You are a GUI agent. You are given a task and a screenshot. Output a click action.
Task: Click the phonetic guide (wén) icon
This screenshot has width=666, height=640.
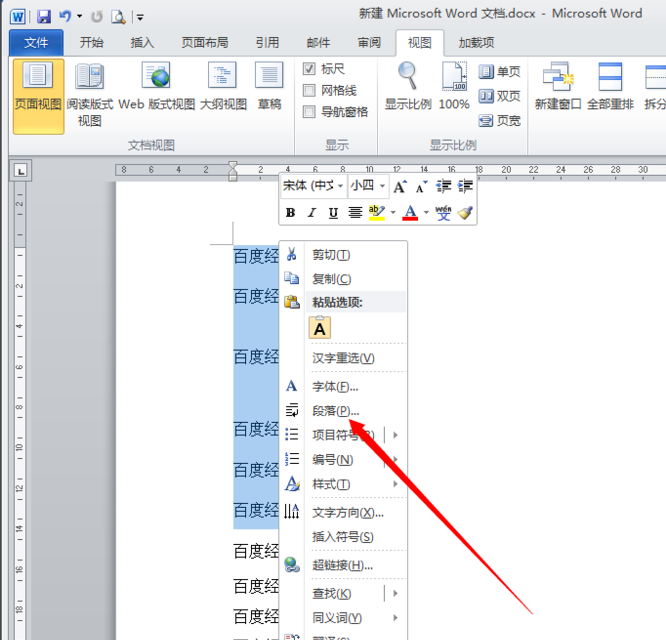(443, 212)
